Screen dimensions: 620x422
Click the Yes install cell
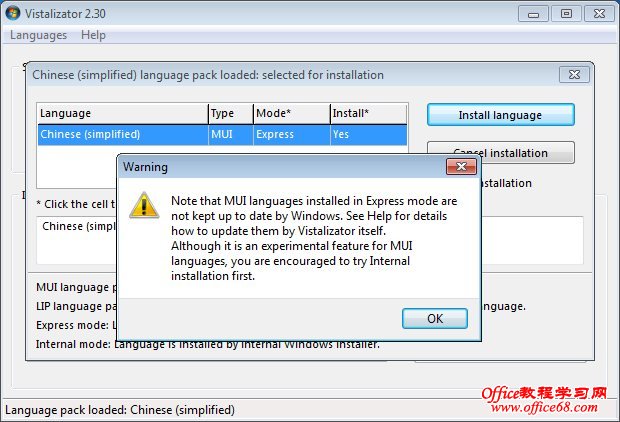[369, 134]
